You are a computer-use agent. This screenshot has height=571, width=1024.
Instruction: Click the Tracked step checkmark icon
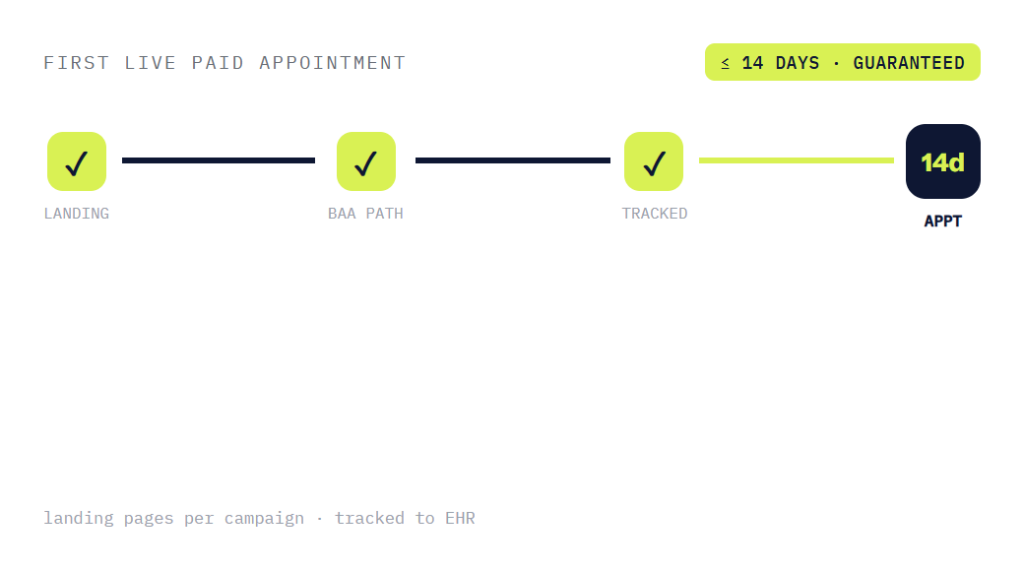click(653, 161)
